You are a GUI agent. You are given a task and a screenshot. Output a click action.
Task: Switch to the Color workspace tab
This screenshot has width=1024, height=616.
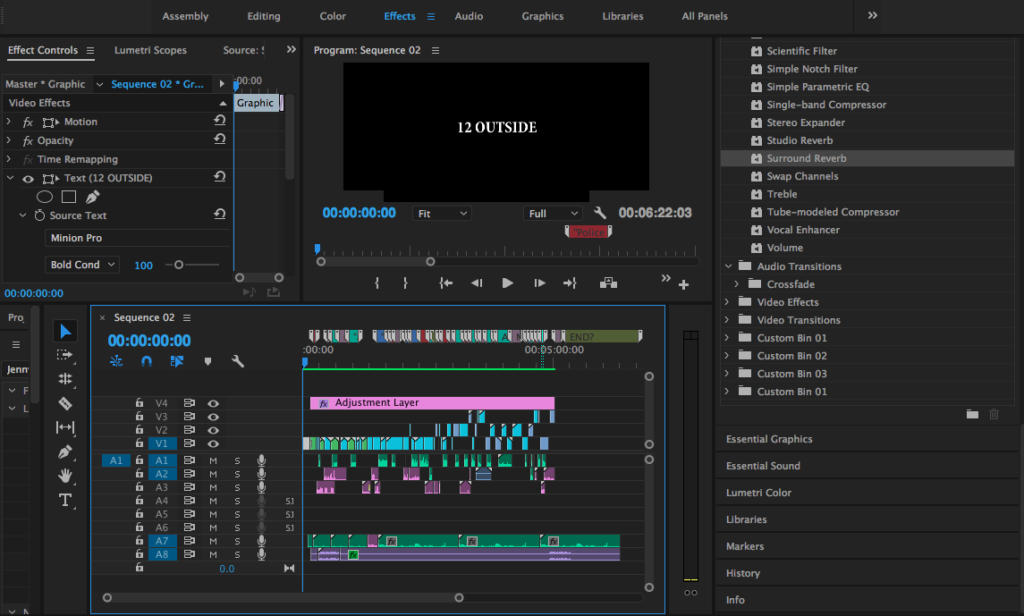[x=333, y=16]
